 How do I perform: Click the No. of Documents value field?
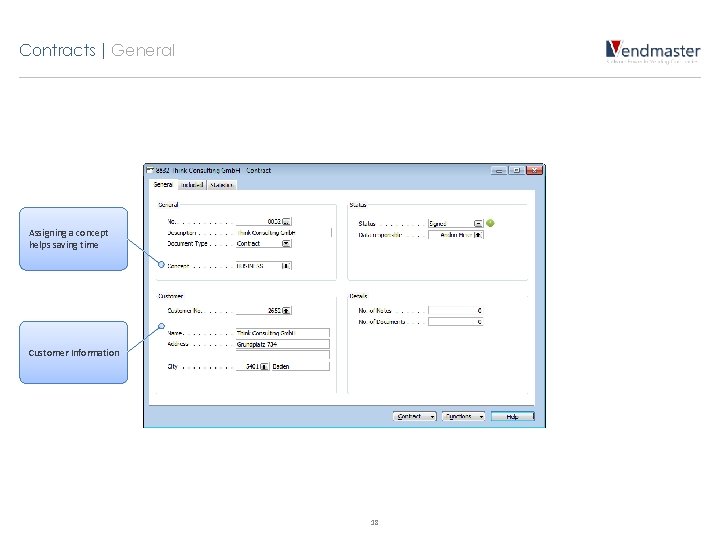click(456, 322)
